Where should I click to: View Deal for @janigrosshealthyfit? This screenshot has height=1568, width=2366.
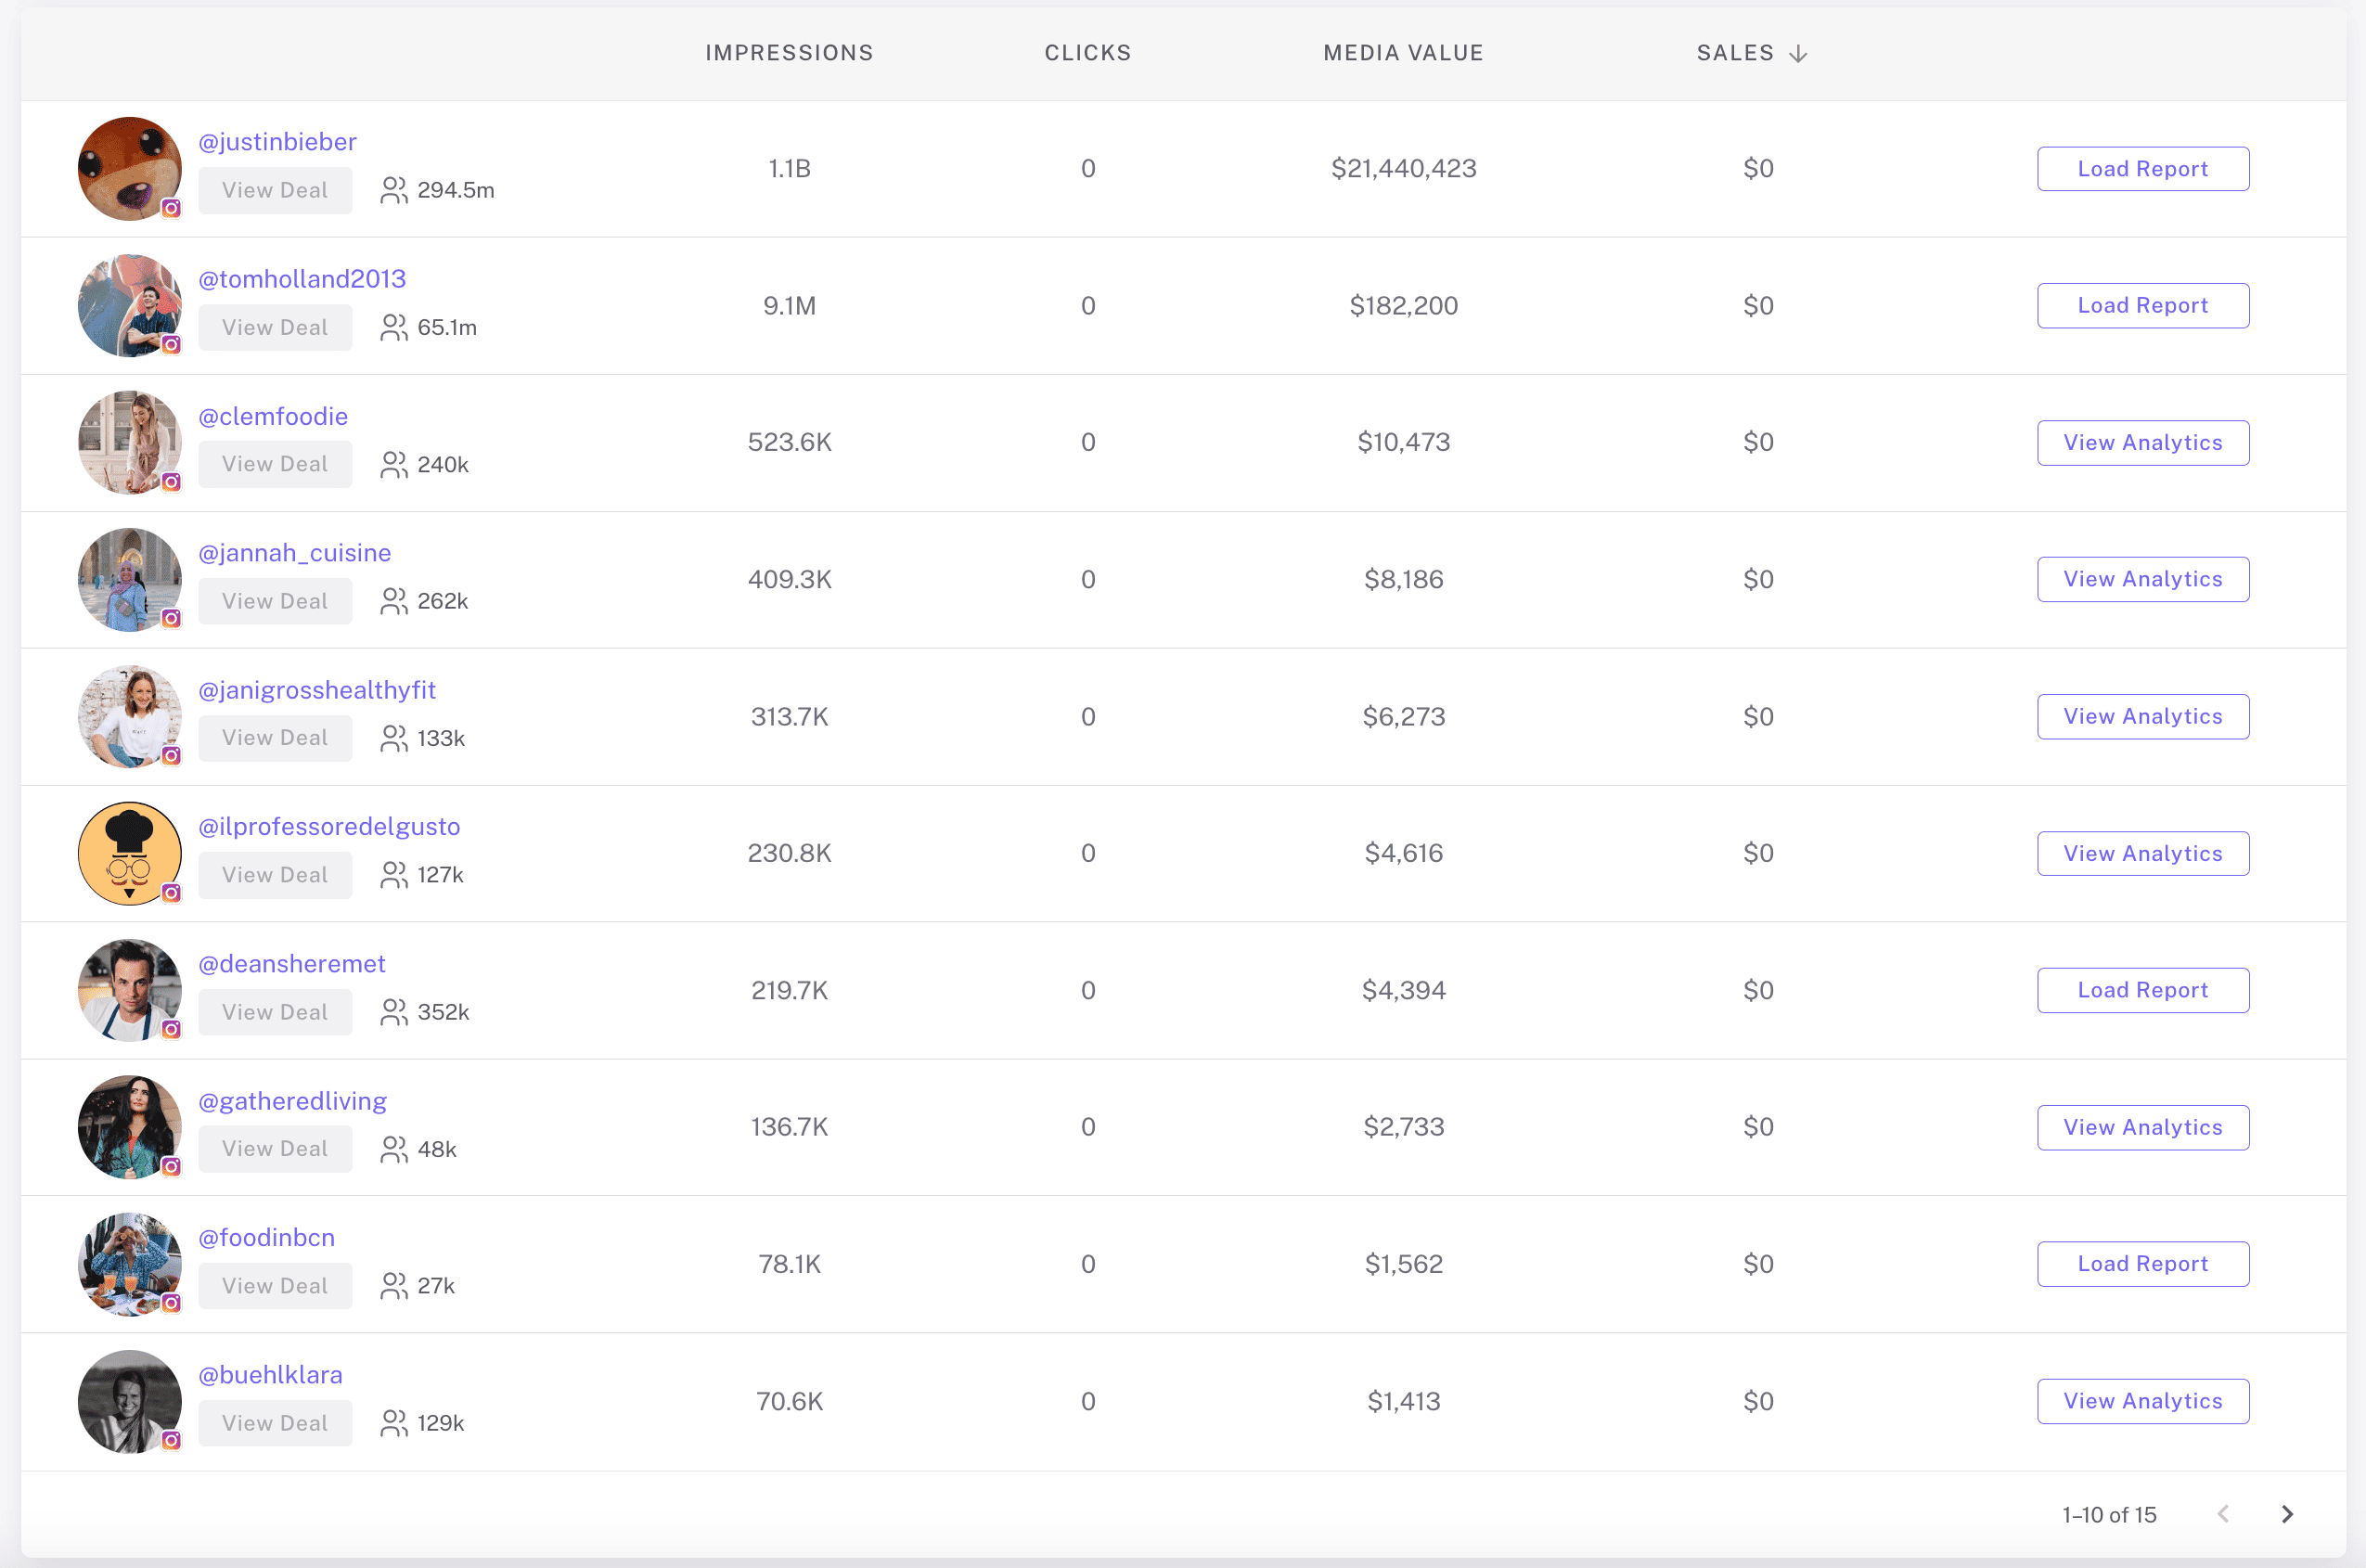click(275, 738)
